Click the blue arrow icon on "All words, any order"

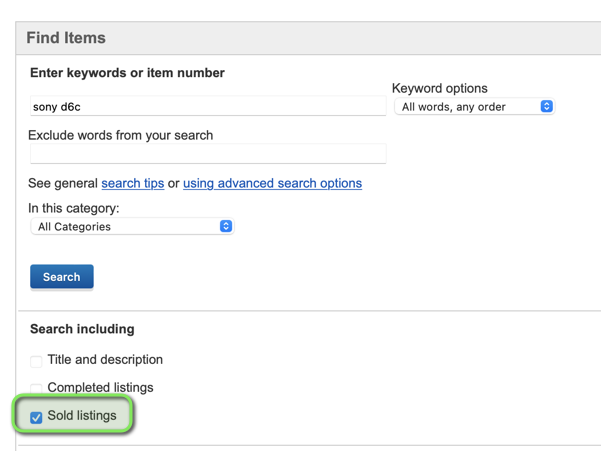click(x=546, y=107)
